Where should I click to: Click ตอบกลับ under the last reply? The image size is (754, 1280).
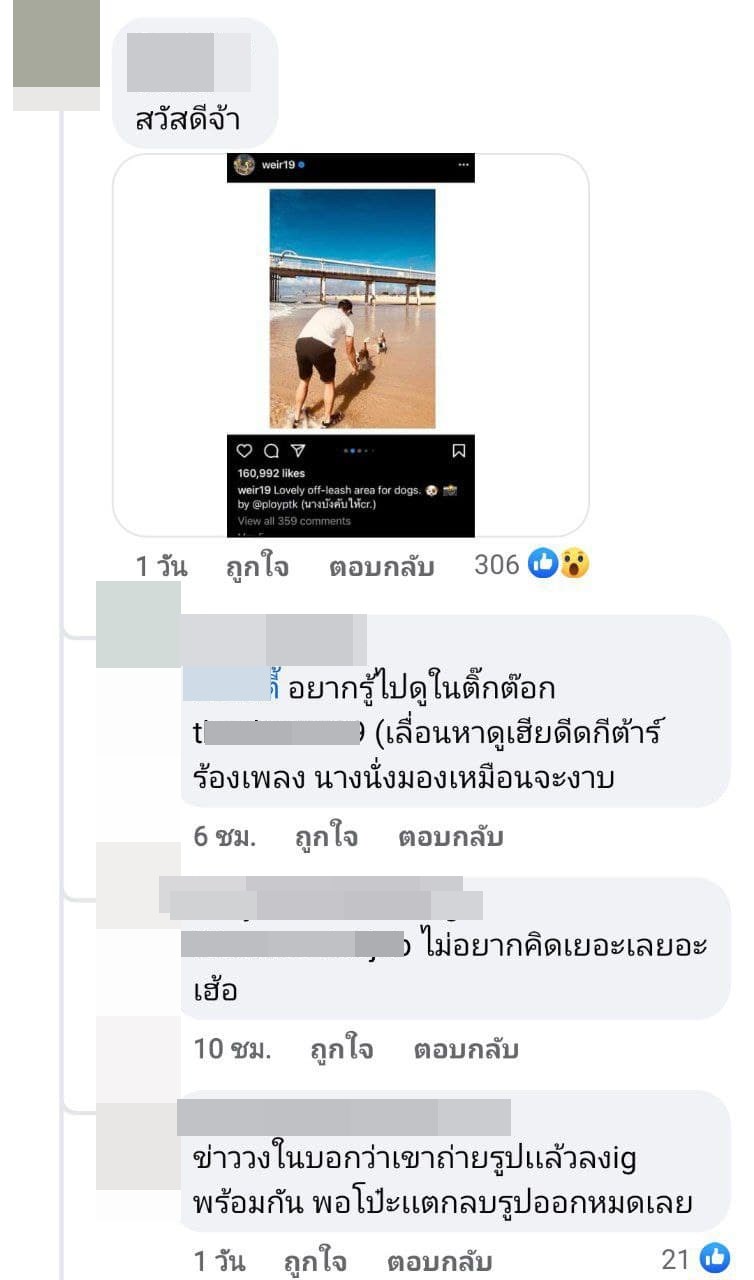(x=440, y=1261)
